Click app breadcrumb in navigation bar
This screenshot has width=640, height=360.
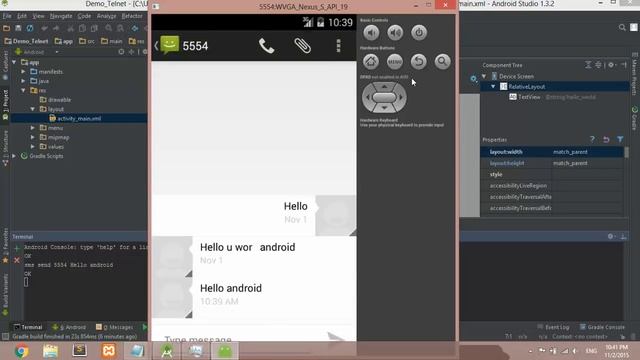tap(64, 41)
